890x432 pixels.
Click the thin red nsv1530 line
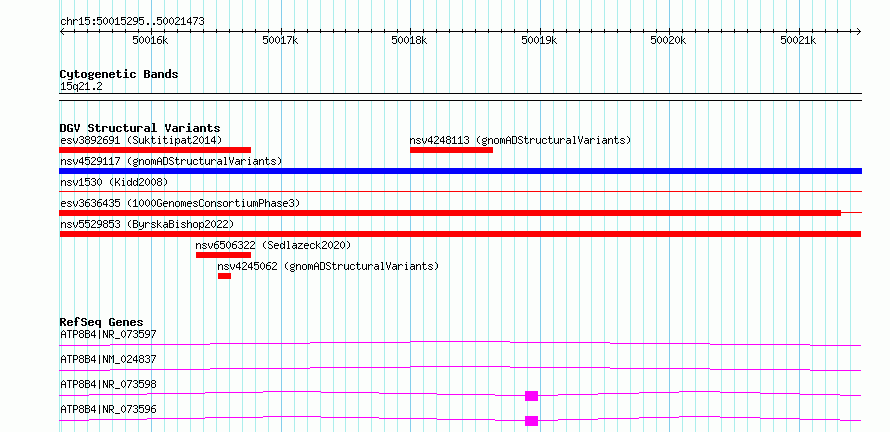tap(460, 192)
